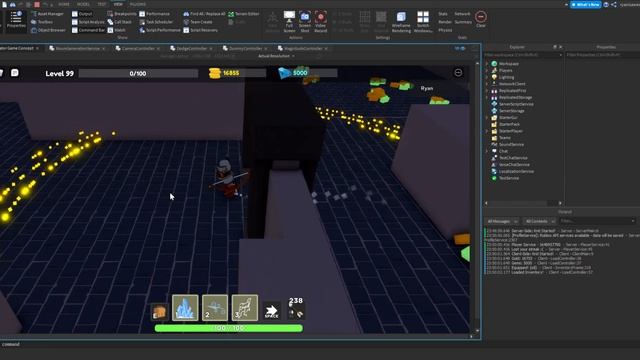The height and width of the screenshot is (360, 640).
Task: Toggle Wireframe Rendering
Action: tap(401, 22)
